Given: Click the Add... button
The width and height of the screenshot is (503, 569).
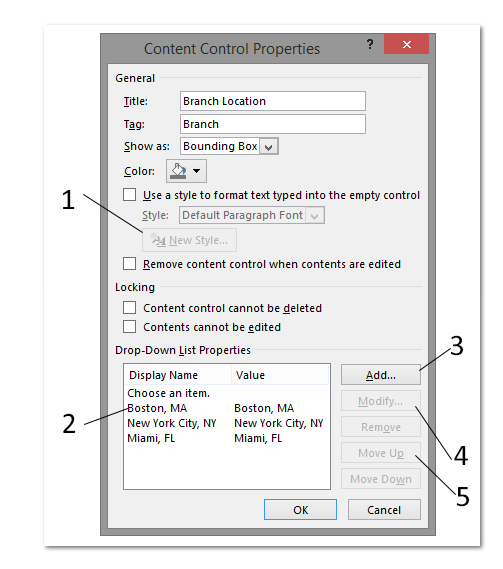Looking at the screenshot, I should 381,375.
